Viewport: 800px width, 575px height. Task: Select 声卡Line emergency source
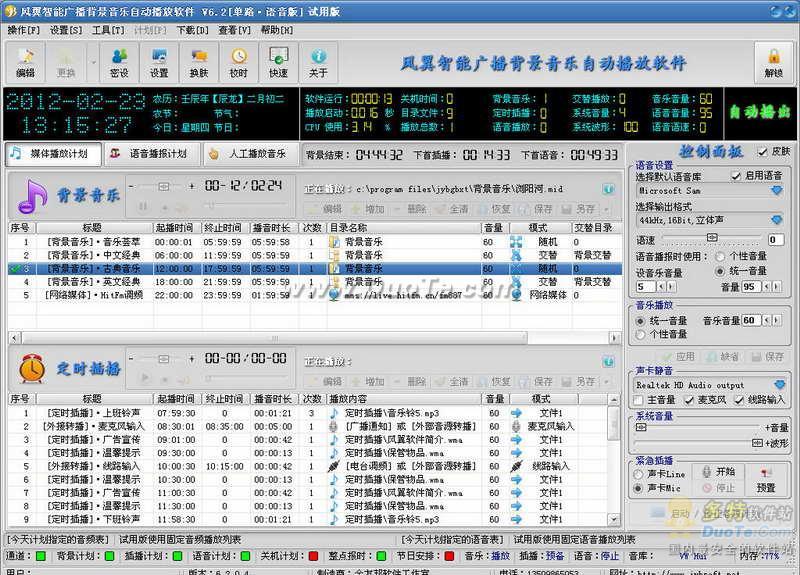[638, 474]
